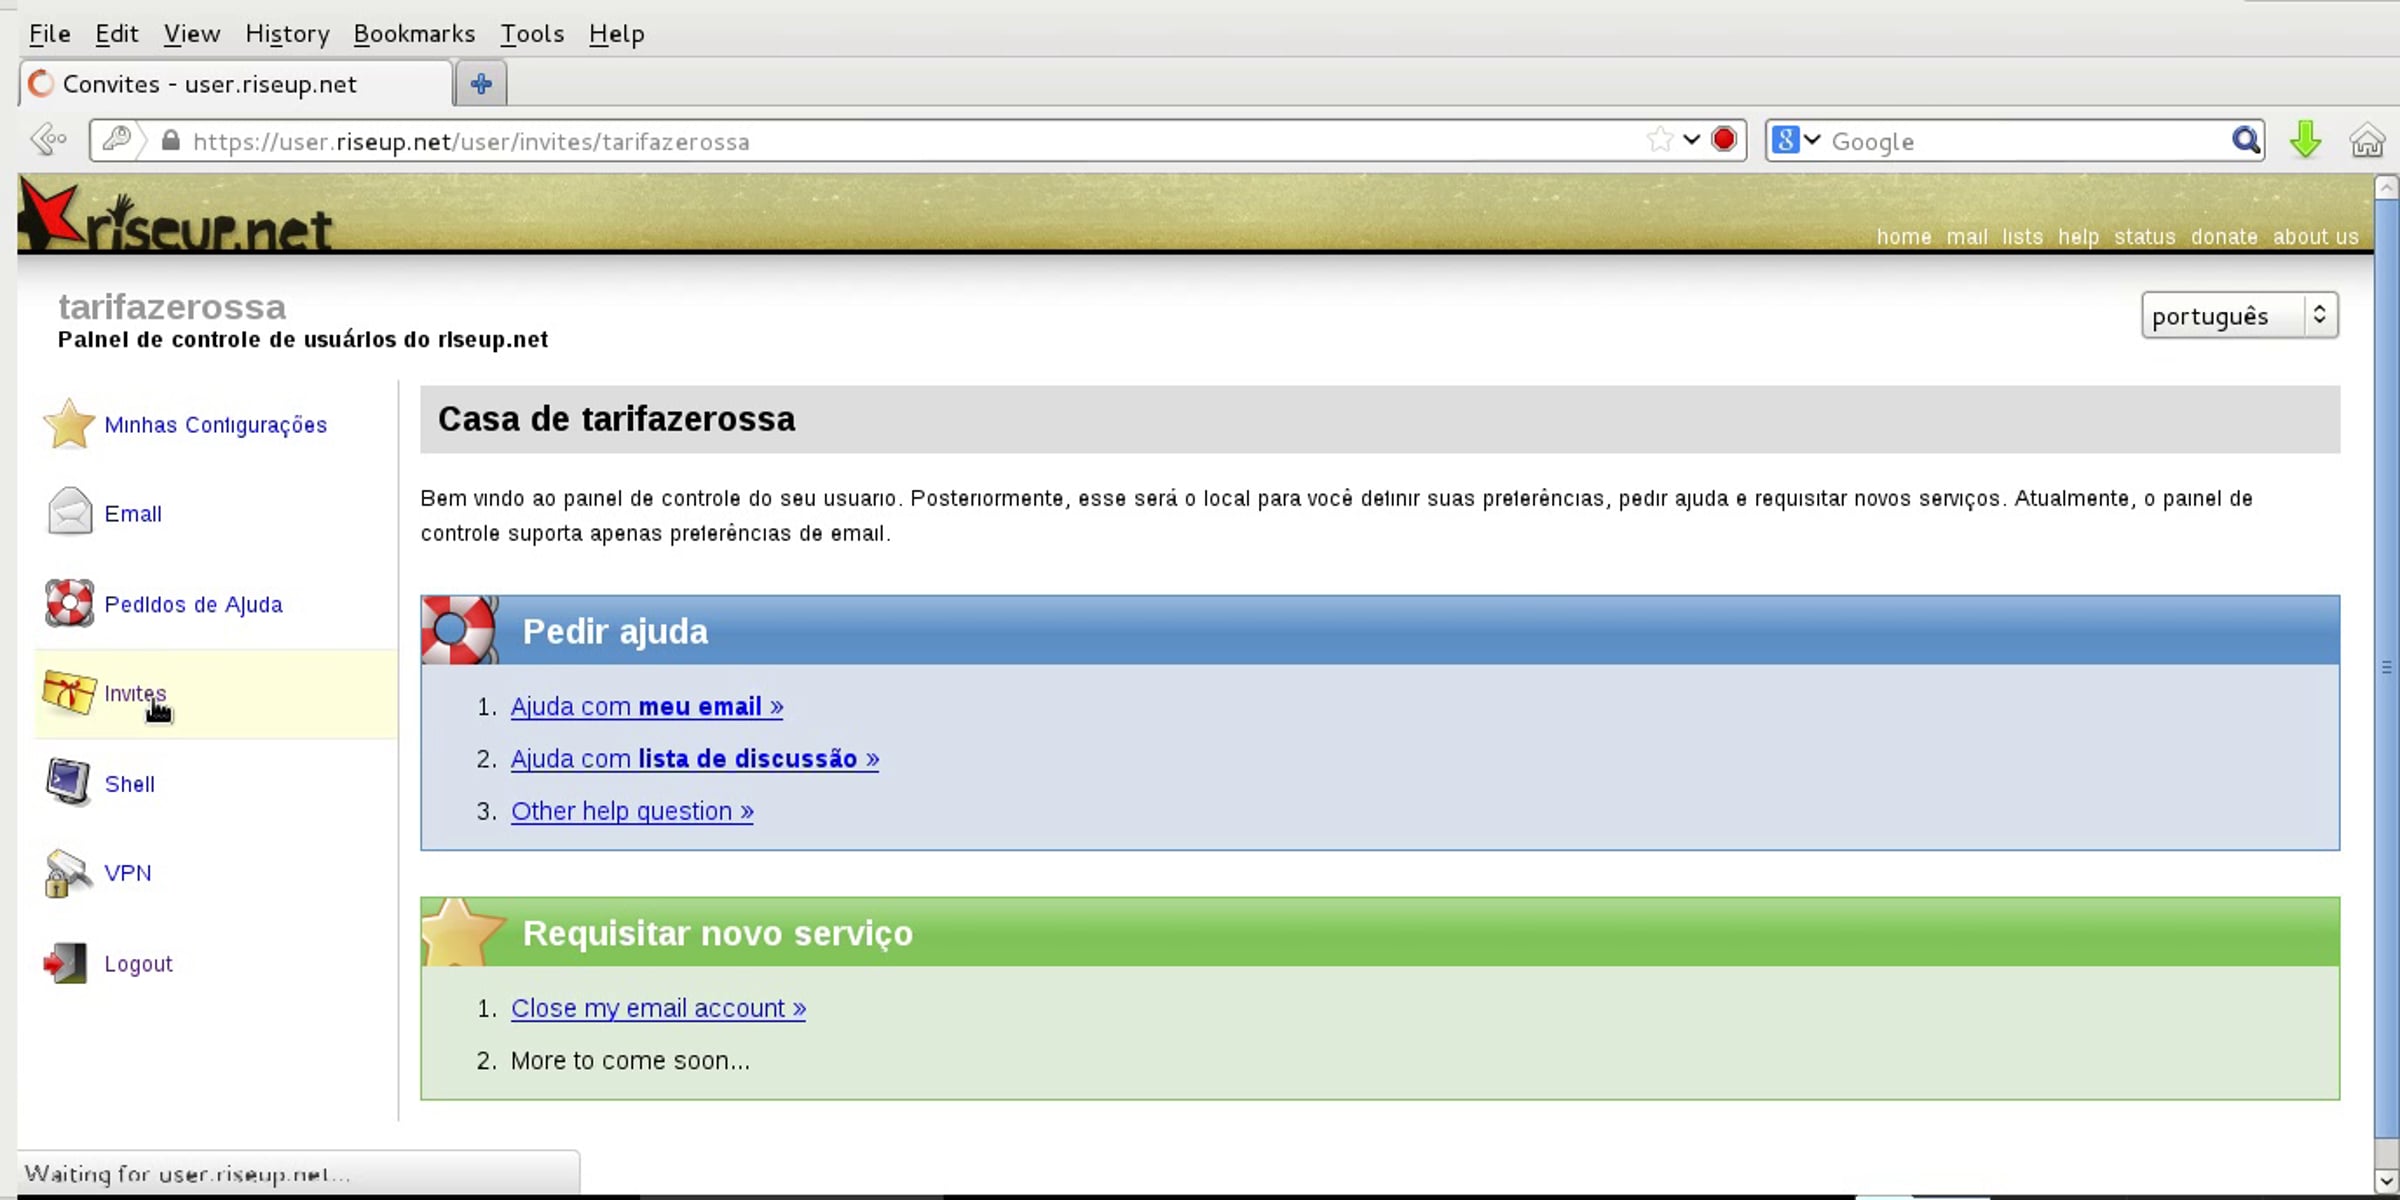Screen dimensions: 2400x1200
Task: Click the page vertical scrollbar thumb
Action: tap(2386, 667)
